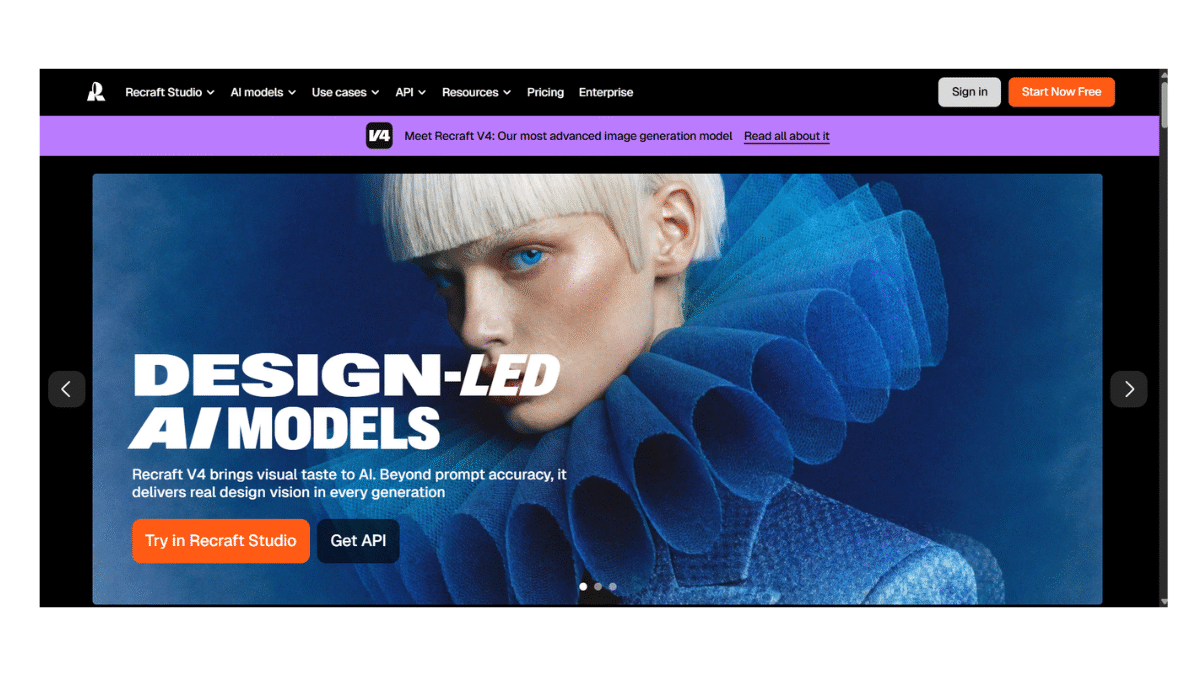The width and height of the screenshot is (1200, 675).
Task: Expand the AI models dropdown
Action: [x=263, y=92]
